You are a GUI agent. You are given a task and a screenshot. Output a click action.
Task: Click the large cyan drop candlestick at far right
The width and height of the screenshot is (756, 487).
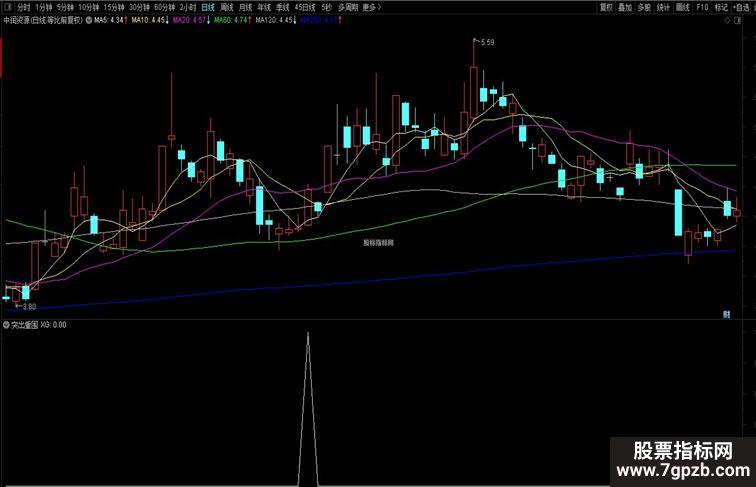click(x=678, y=212)
